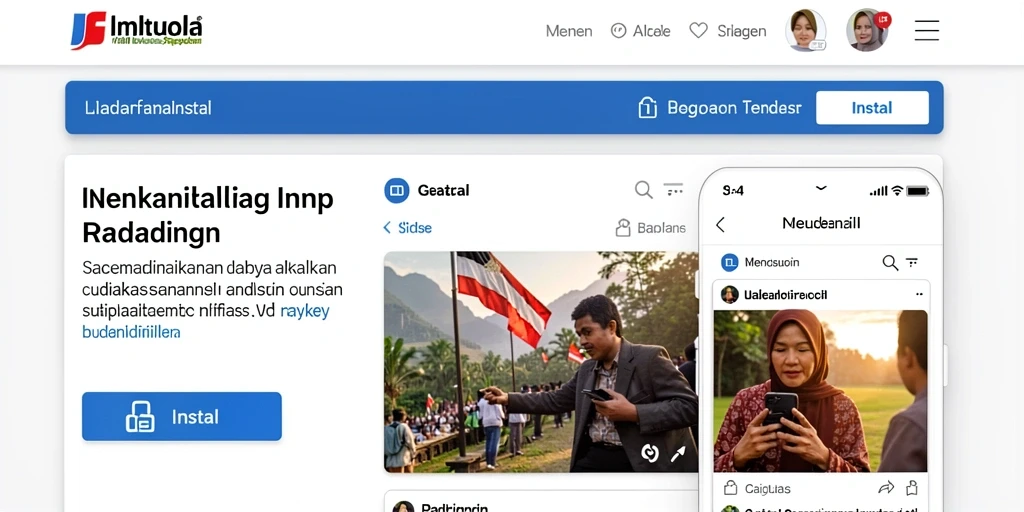The height and width of the screenshot is (512, 1024).
Task: Tap the share arrow icon in phone
Action: click(886, 487)
